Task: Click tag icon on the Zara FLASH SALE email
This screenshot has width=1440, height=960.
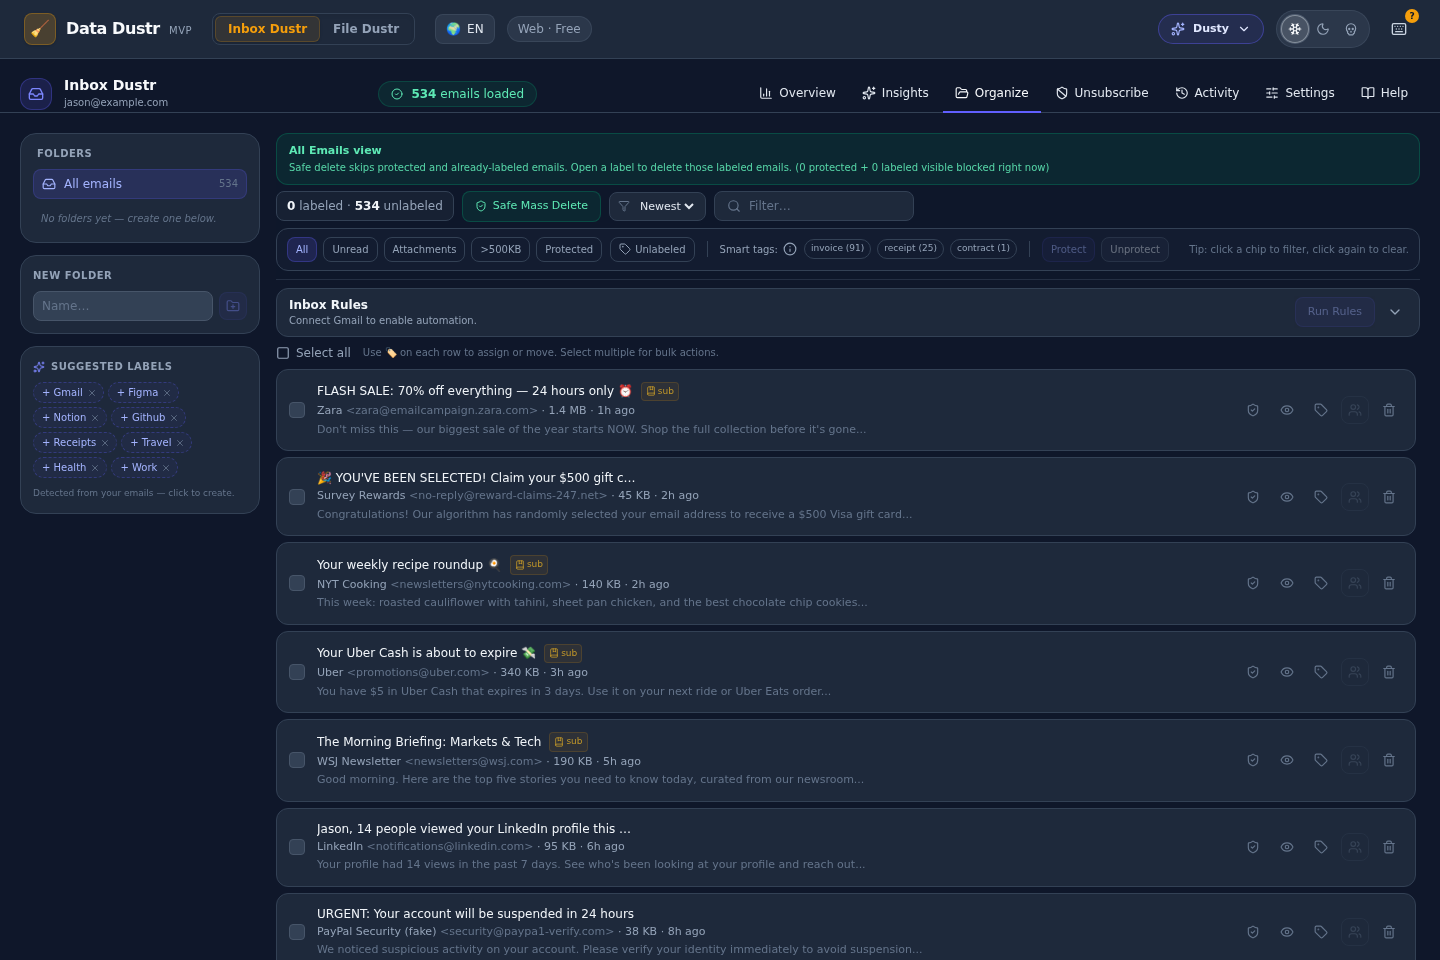Action: 1321,410
